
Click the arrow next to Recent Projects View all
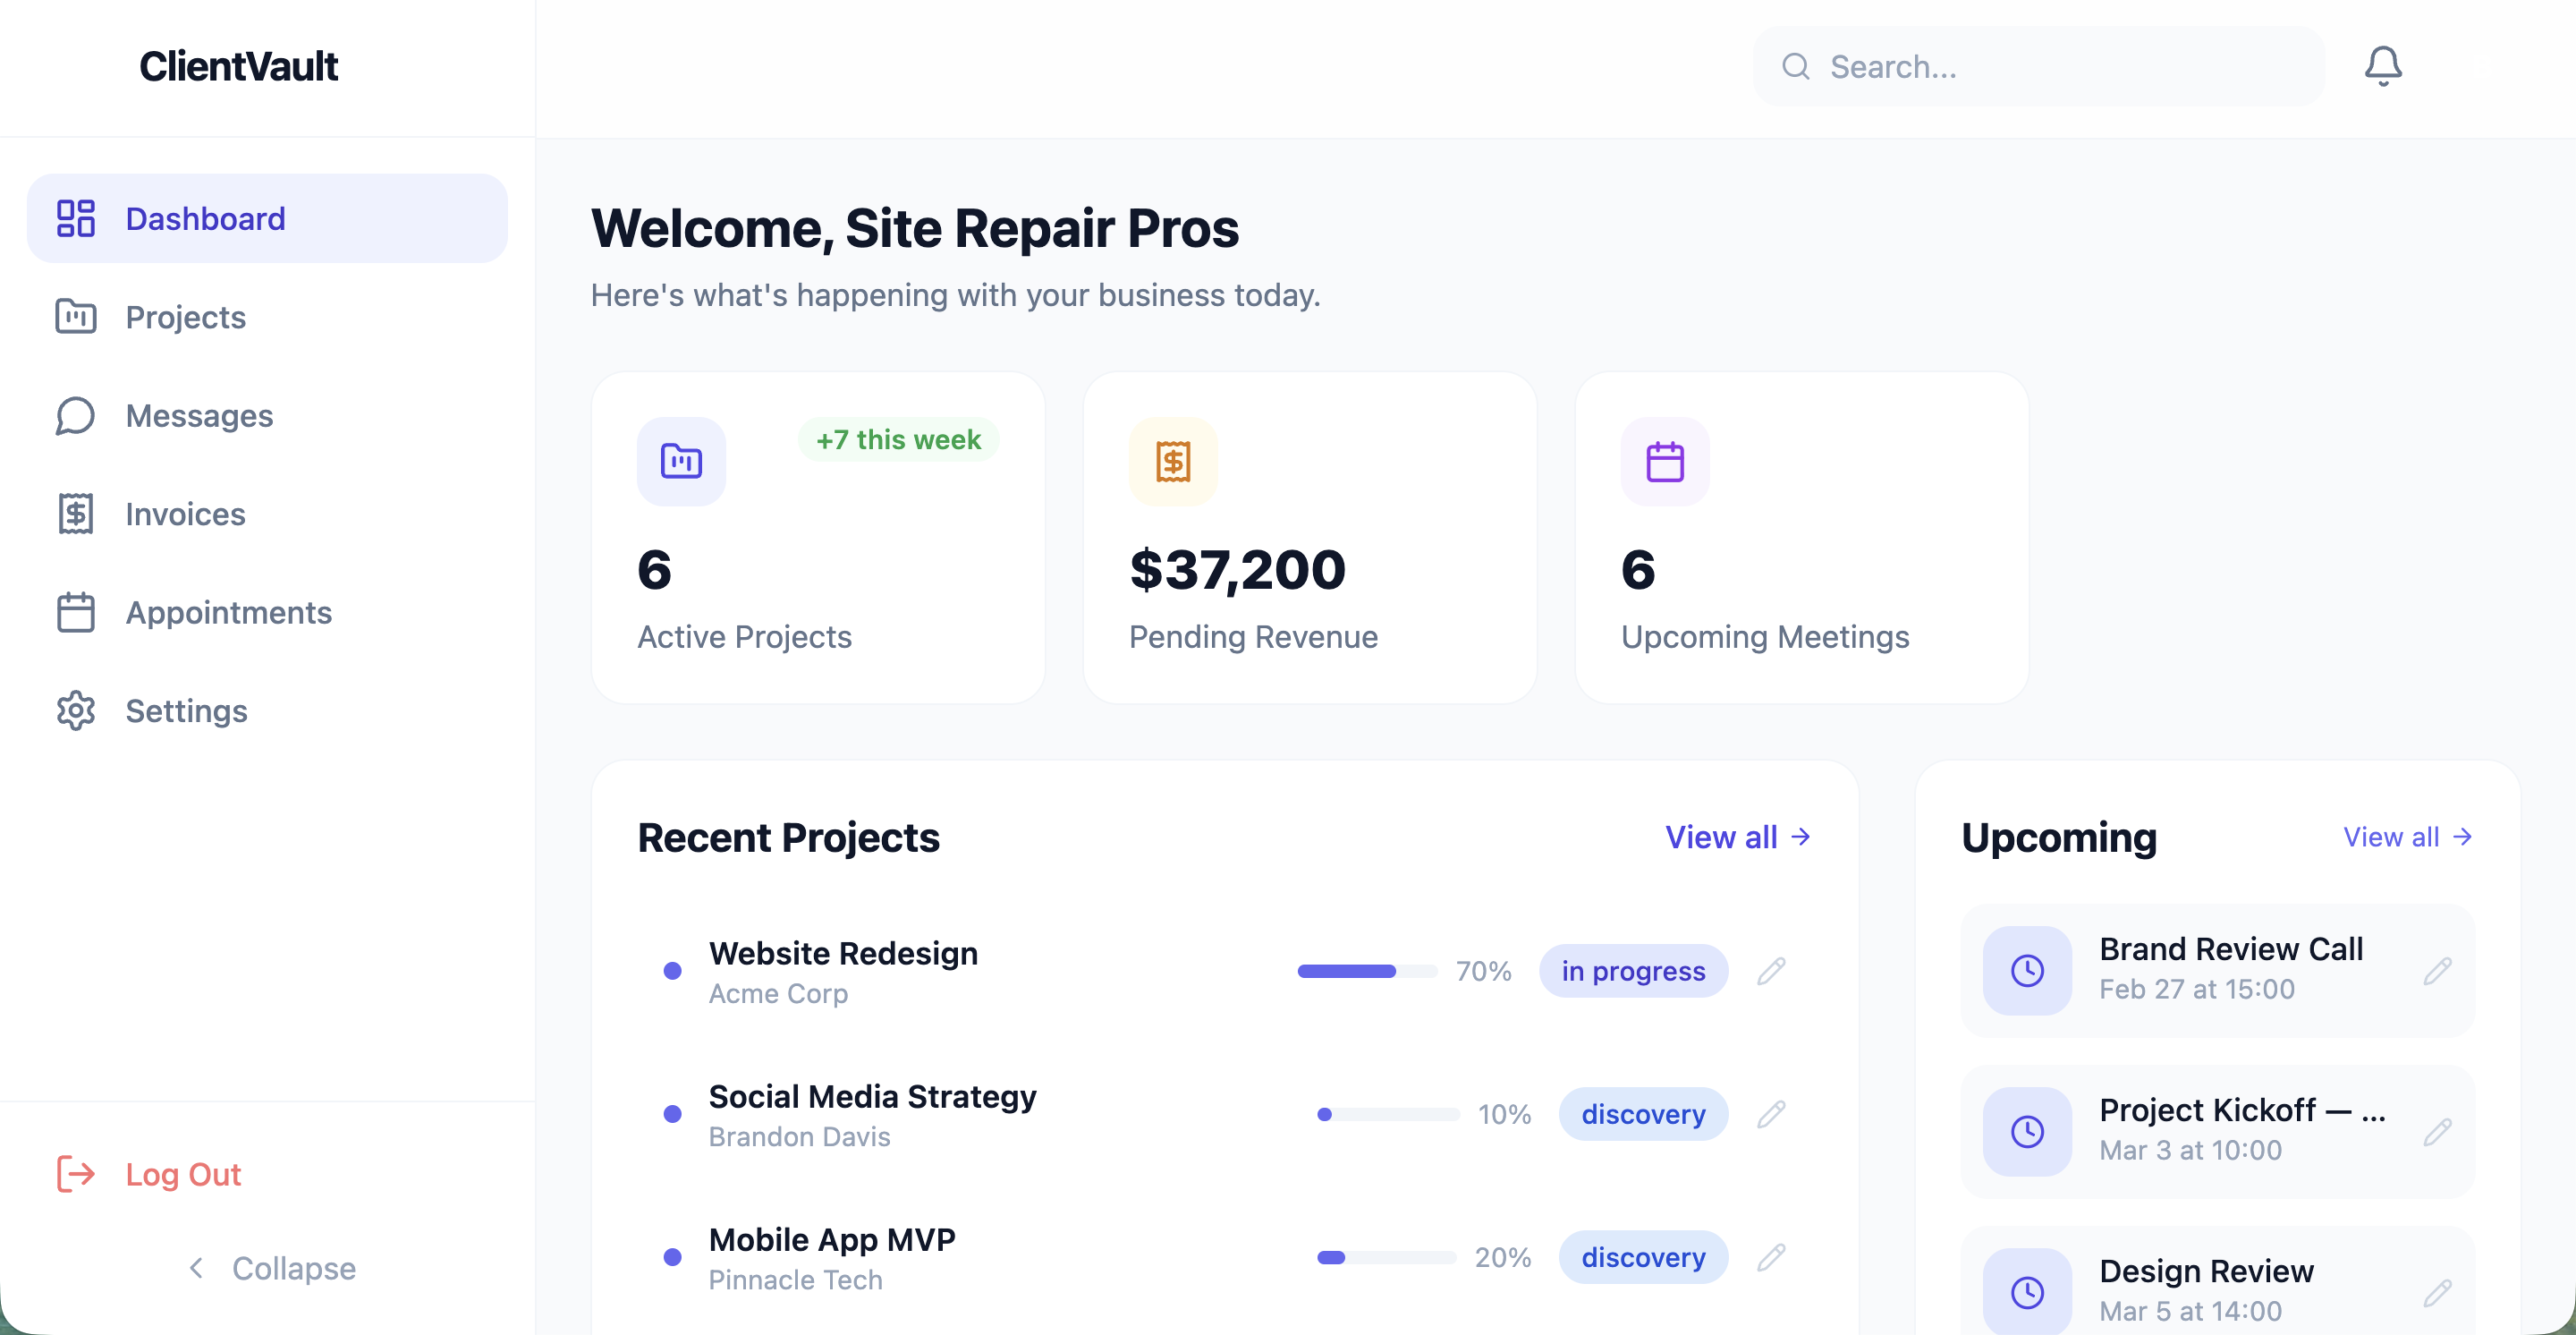tap(1800, 836)
